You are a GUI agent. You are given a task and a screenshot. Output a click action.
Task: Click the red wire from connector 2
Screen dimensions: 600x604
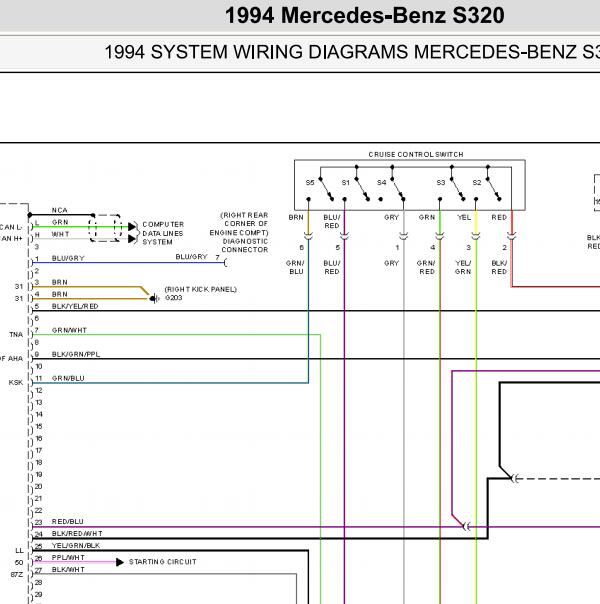click(x=555, y=287)
